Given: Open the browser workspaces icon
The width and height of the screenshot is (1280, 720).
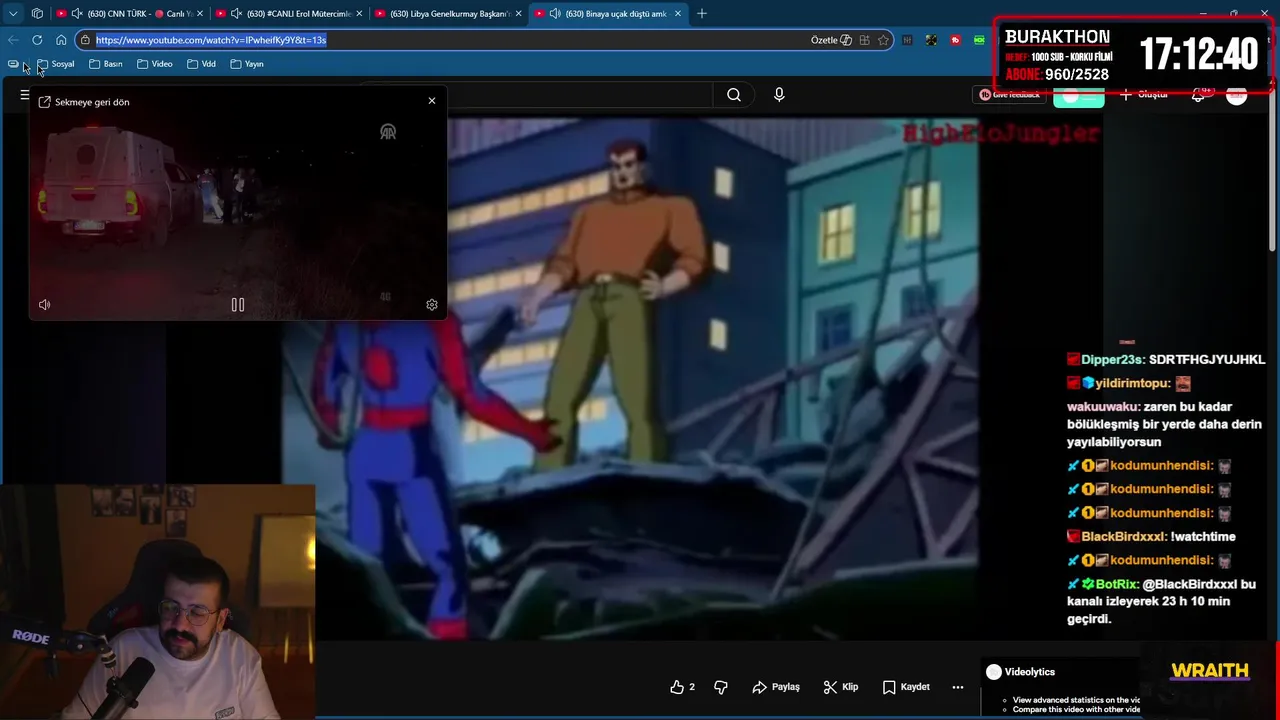Looking at the screenshot, I should pos(37,14).
